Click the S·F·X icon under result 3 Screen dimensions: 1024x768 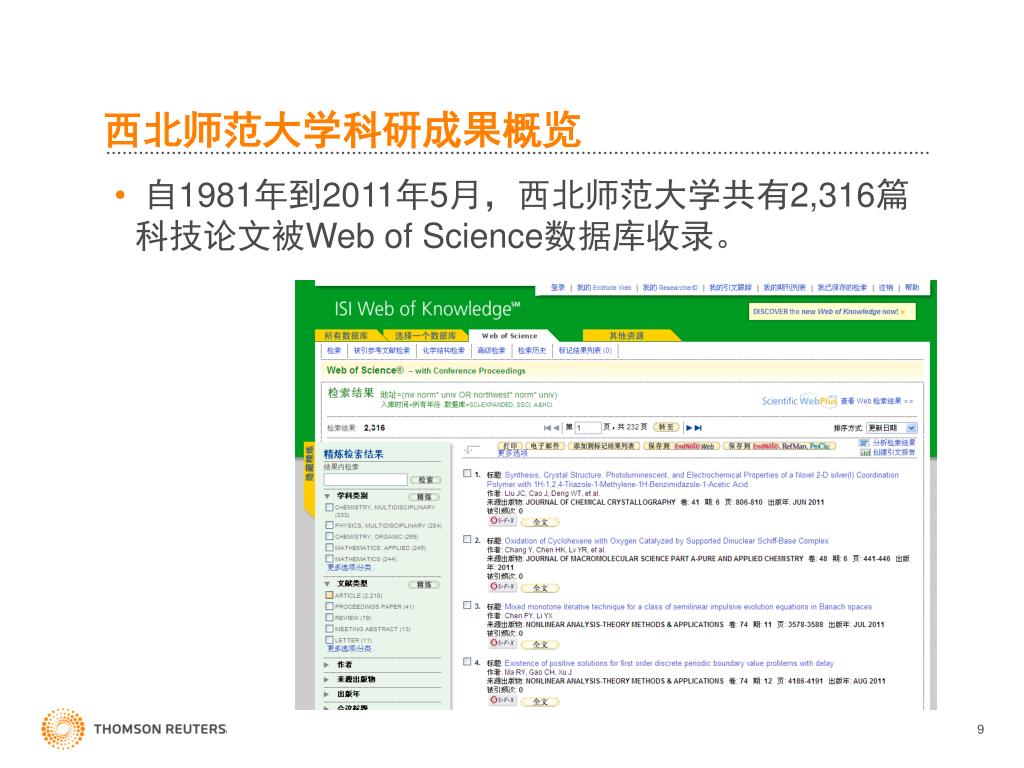click(502, 643)
